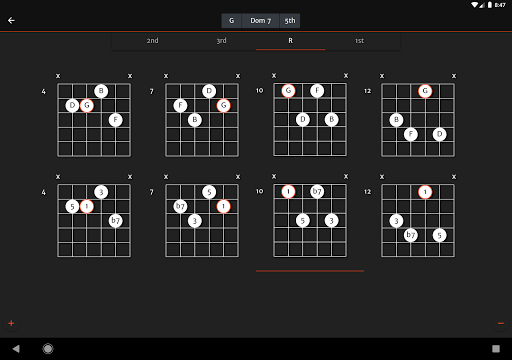Switch to the 1st inversion tab
The height and width of the screenshot is (360, 512).
click(359, 41)
